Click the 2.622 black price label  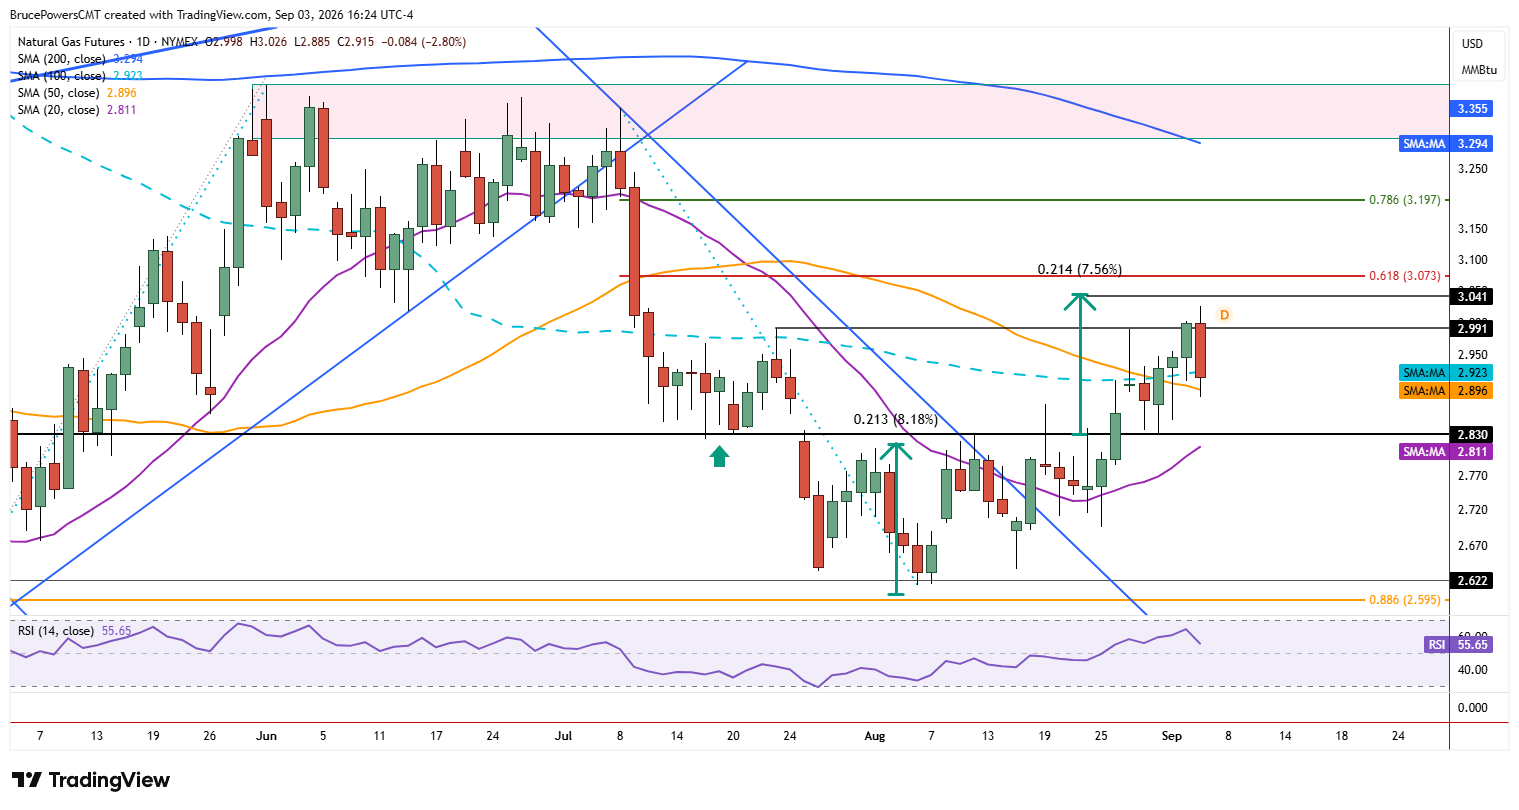coord(1472,580)
